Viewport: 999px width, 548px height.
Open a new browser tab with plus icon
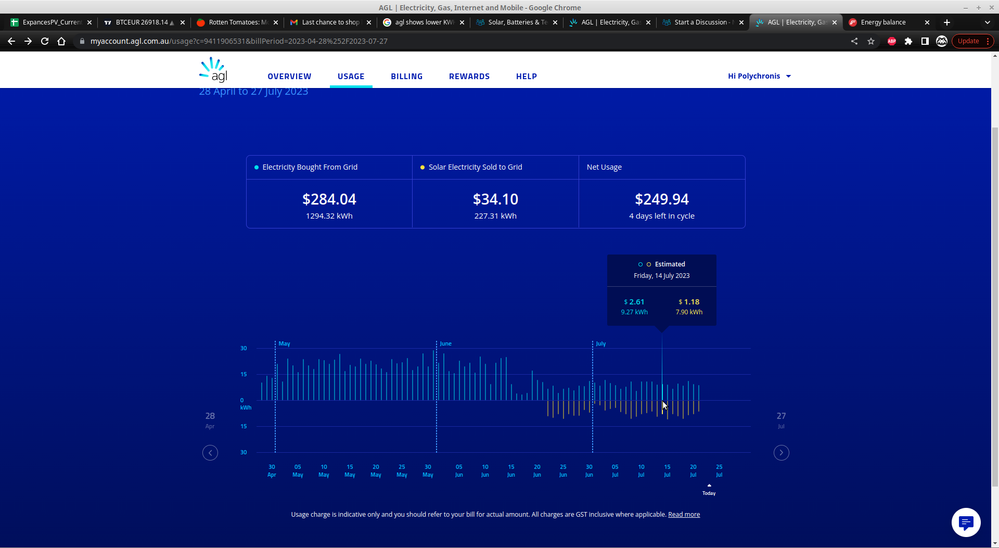(947, 22)
